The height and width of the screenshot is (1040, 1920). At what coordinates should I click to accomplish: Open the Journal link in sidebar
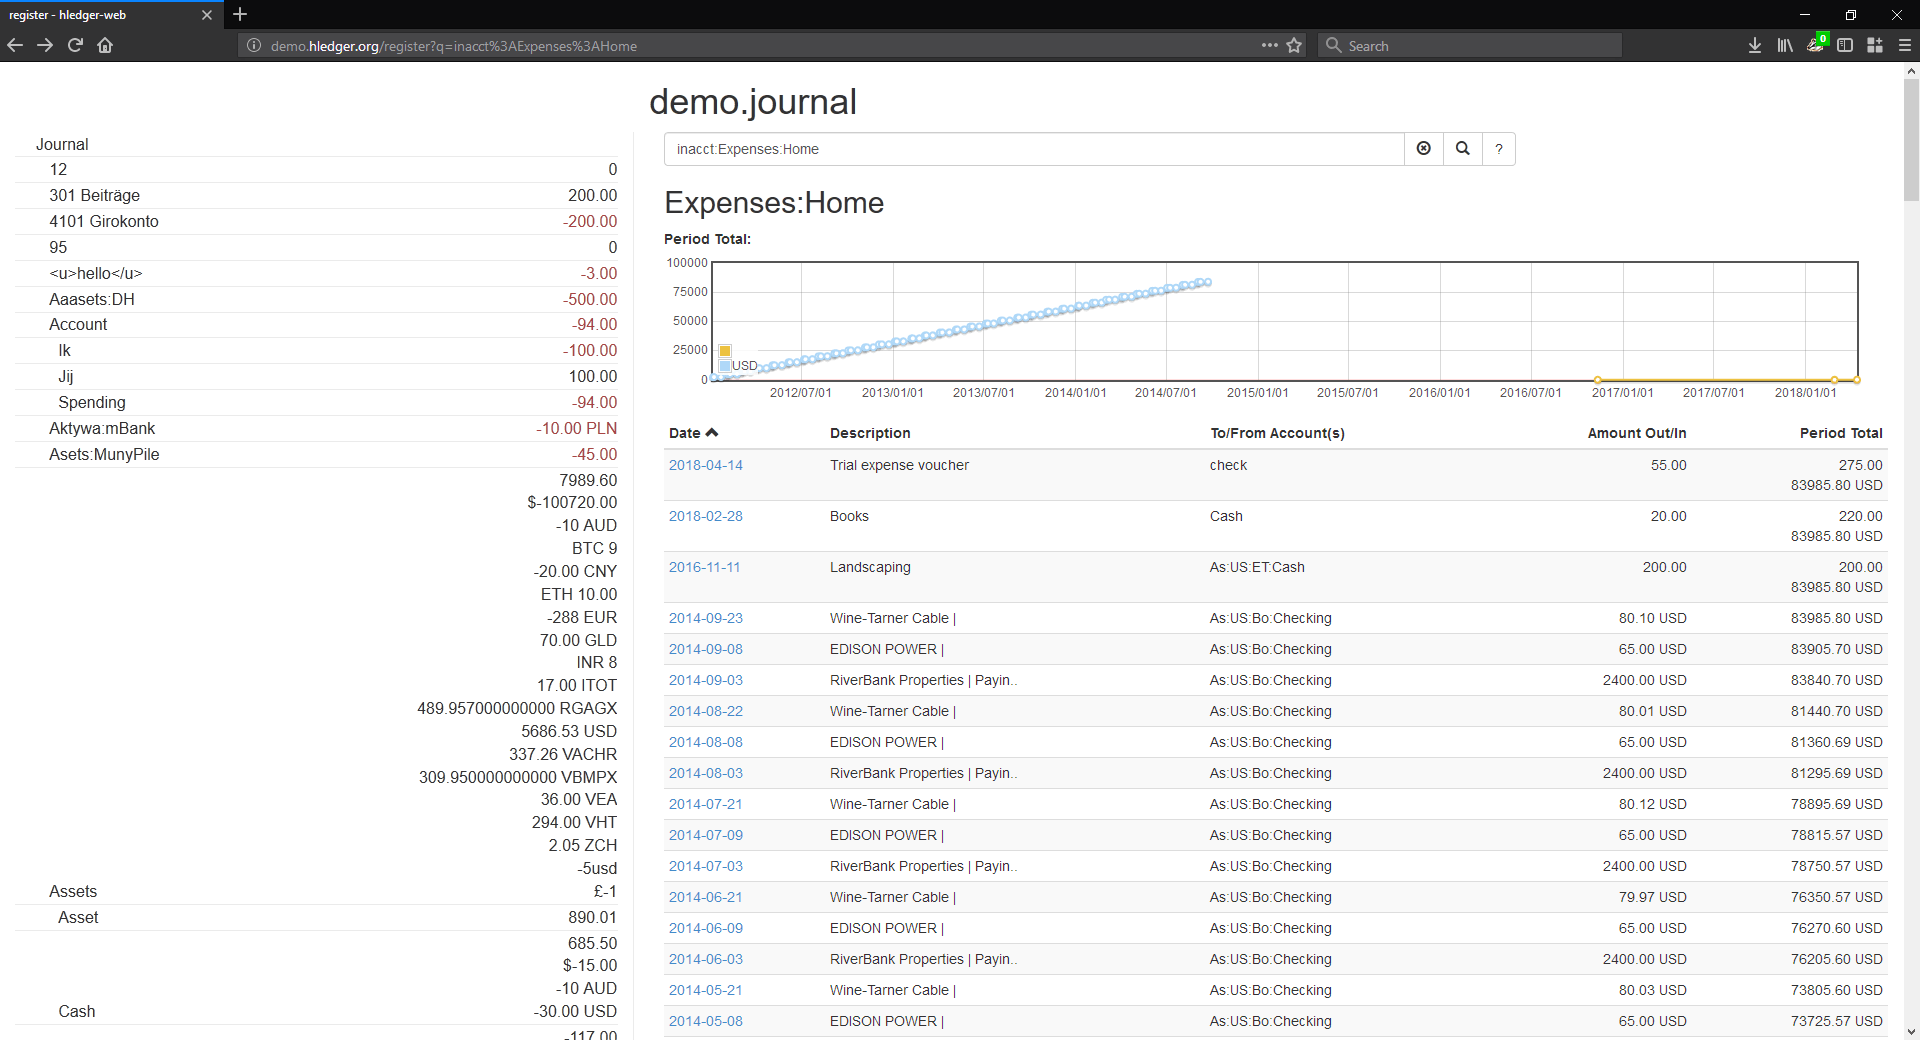[62, 144]
